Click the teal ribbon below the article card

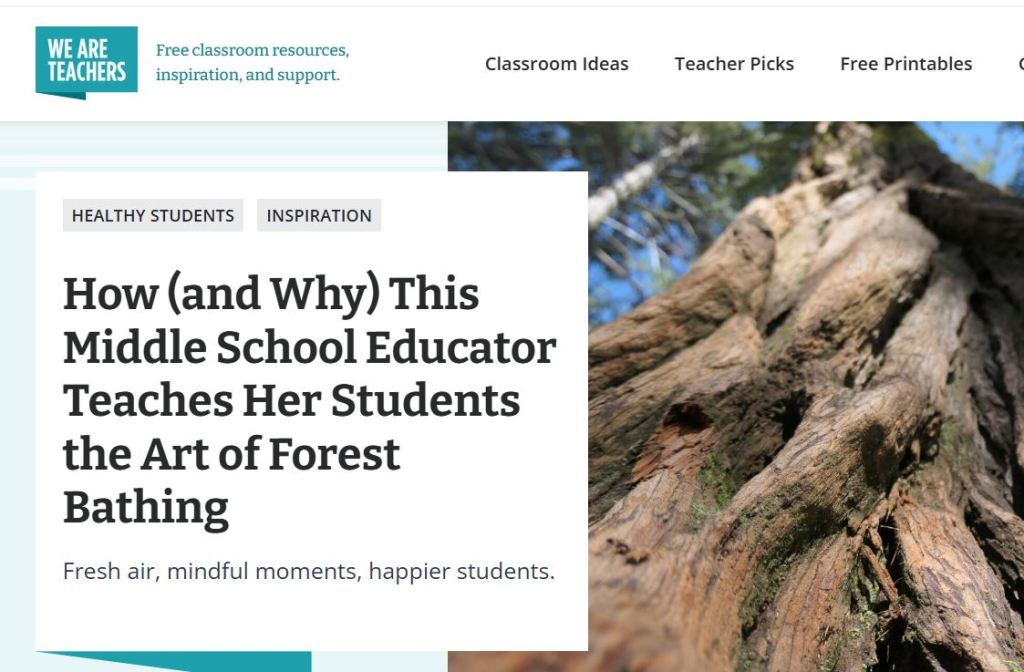pos(175,661)
